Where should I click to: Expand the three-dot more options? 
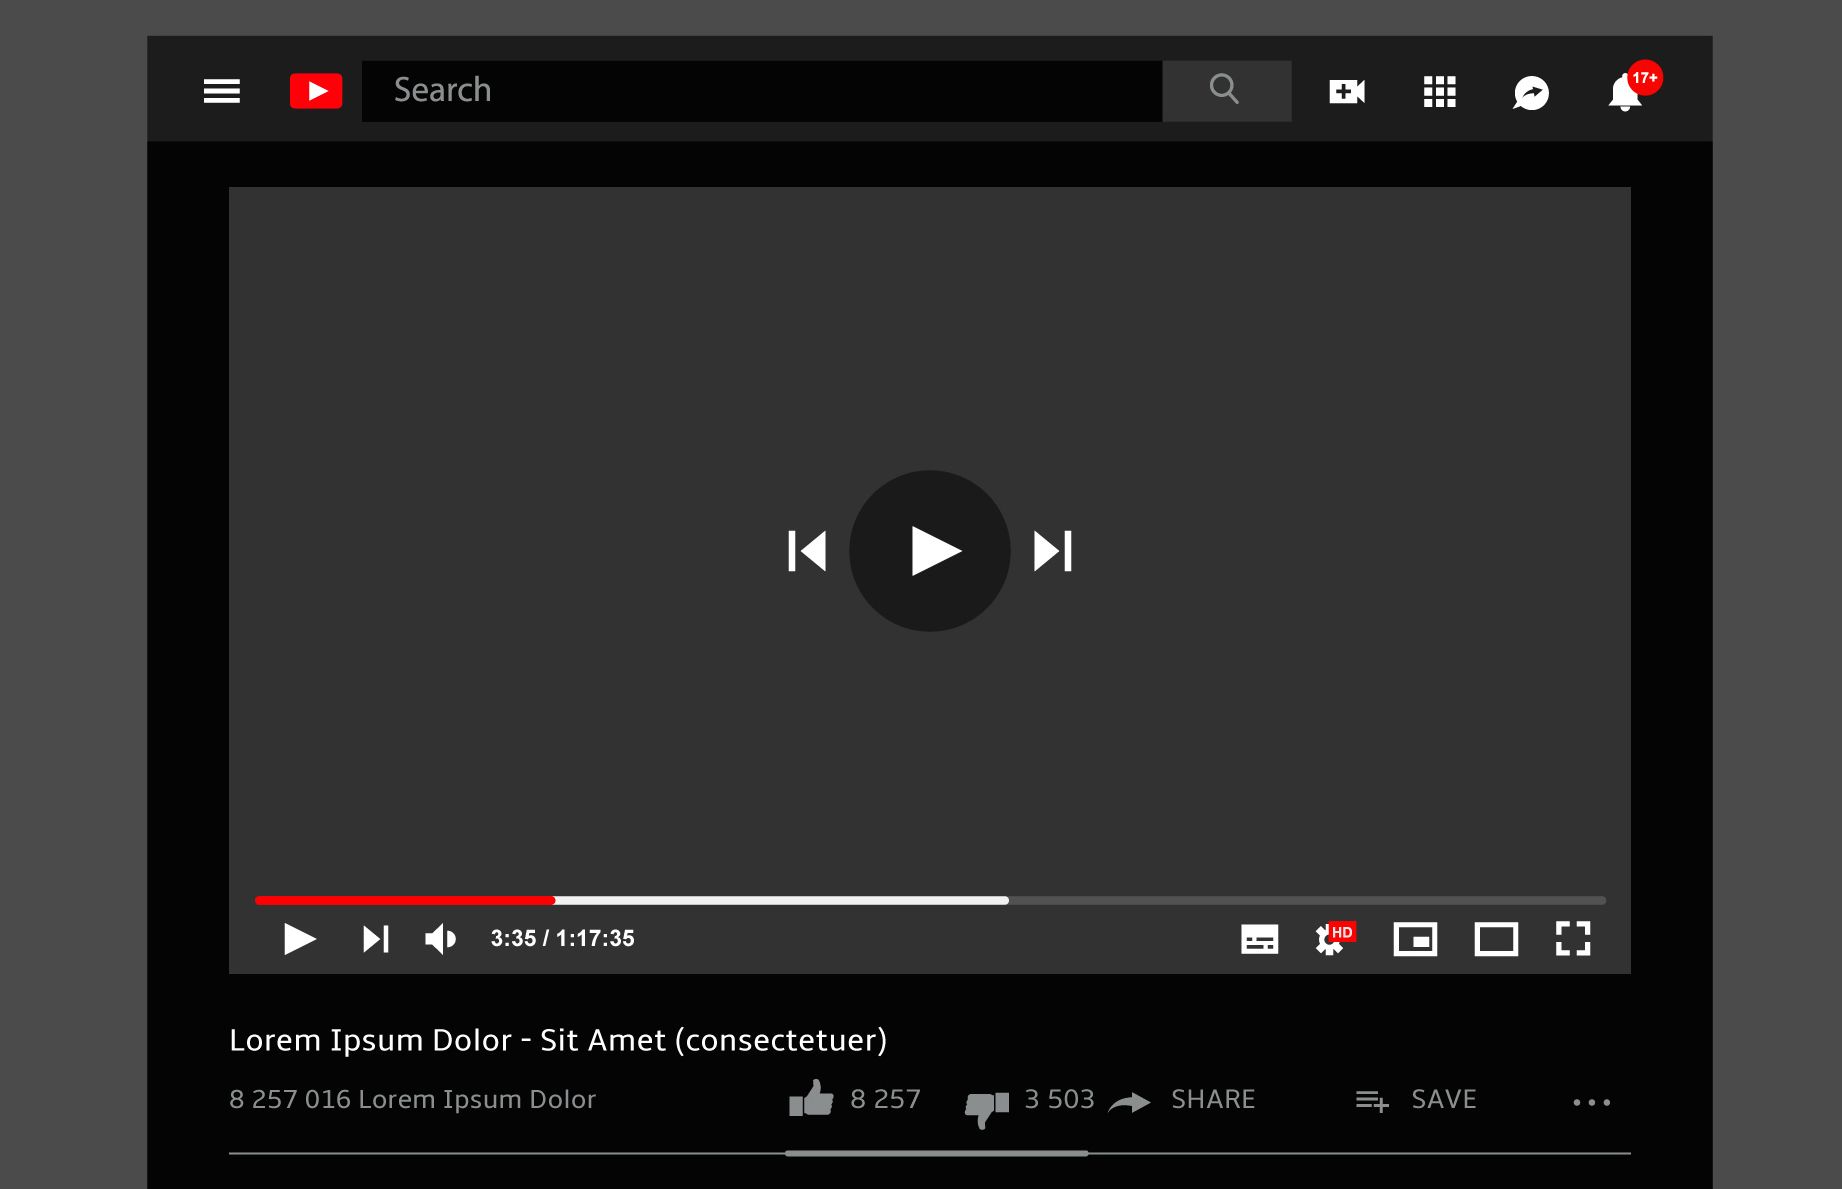point(1591,1102)
